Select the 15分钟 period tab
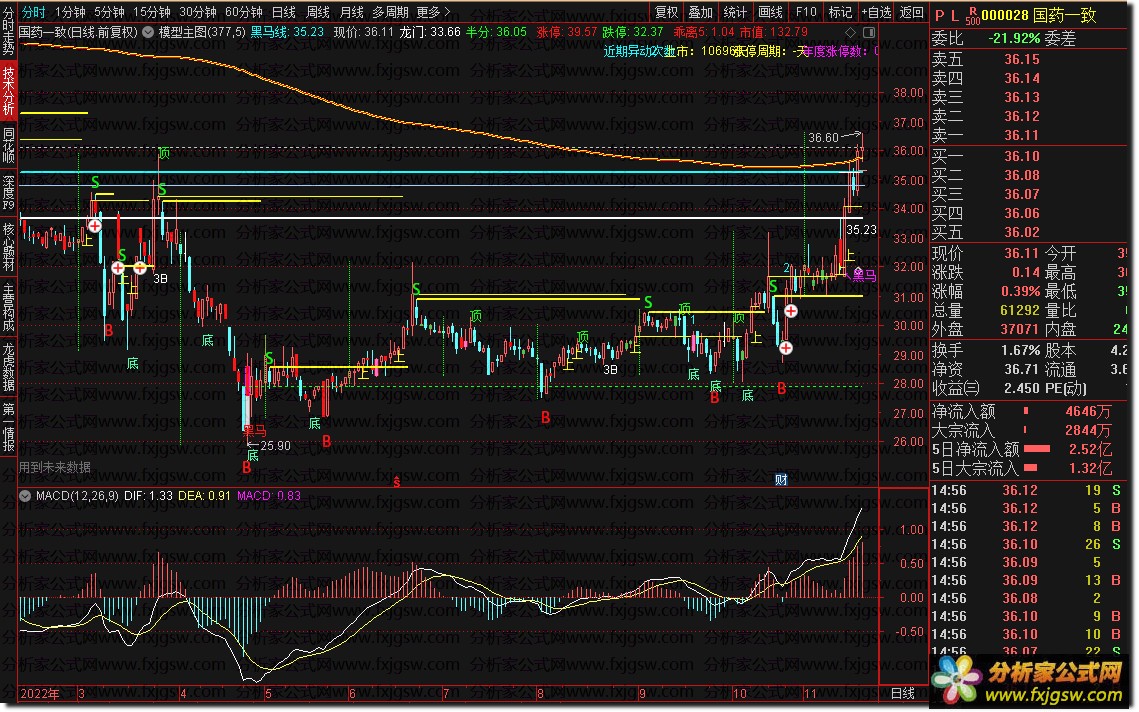This screenshot has height=712, width=1139. coord(151,12)
